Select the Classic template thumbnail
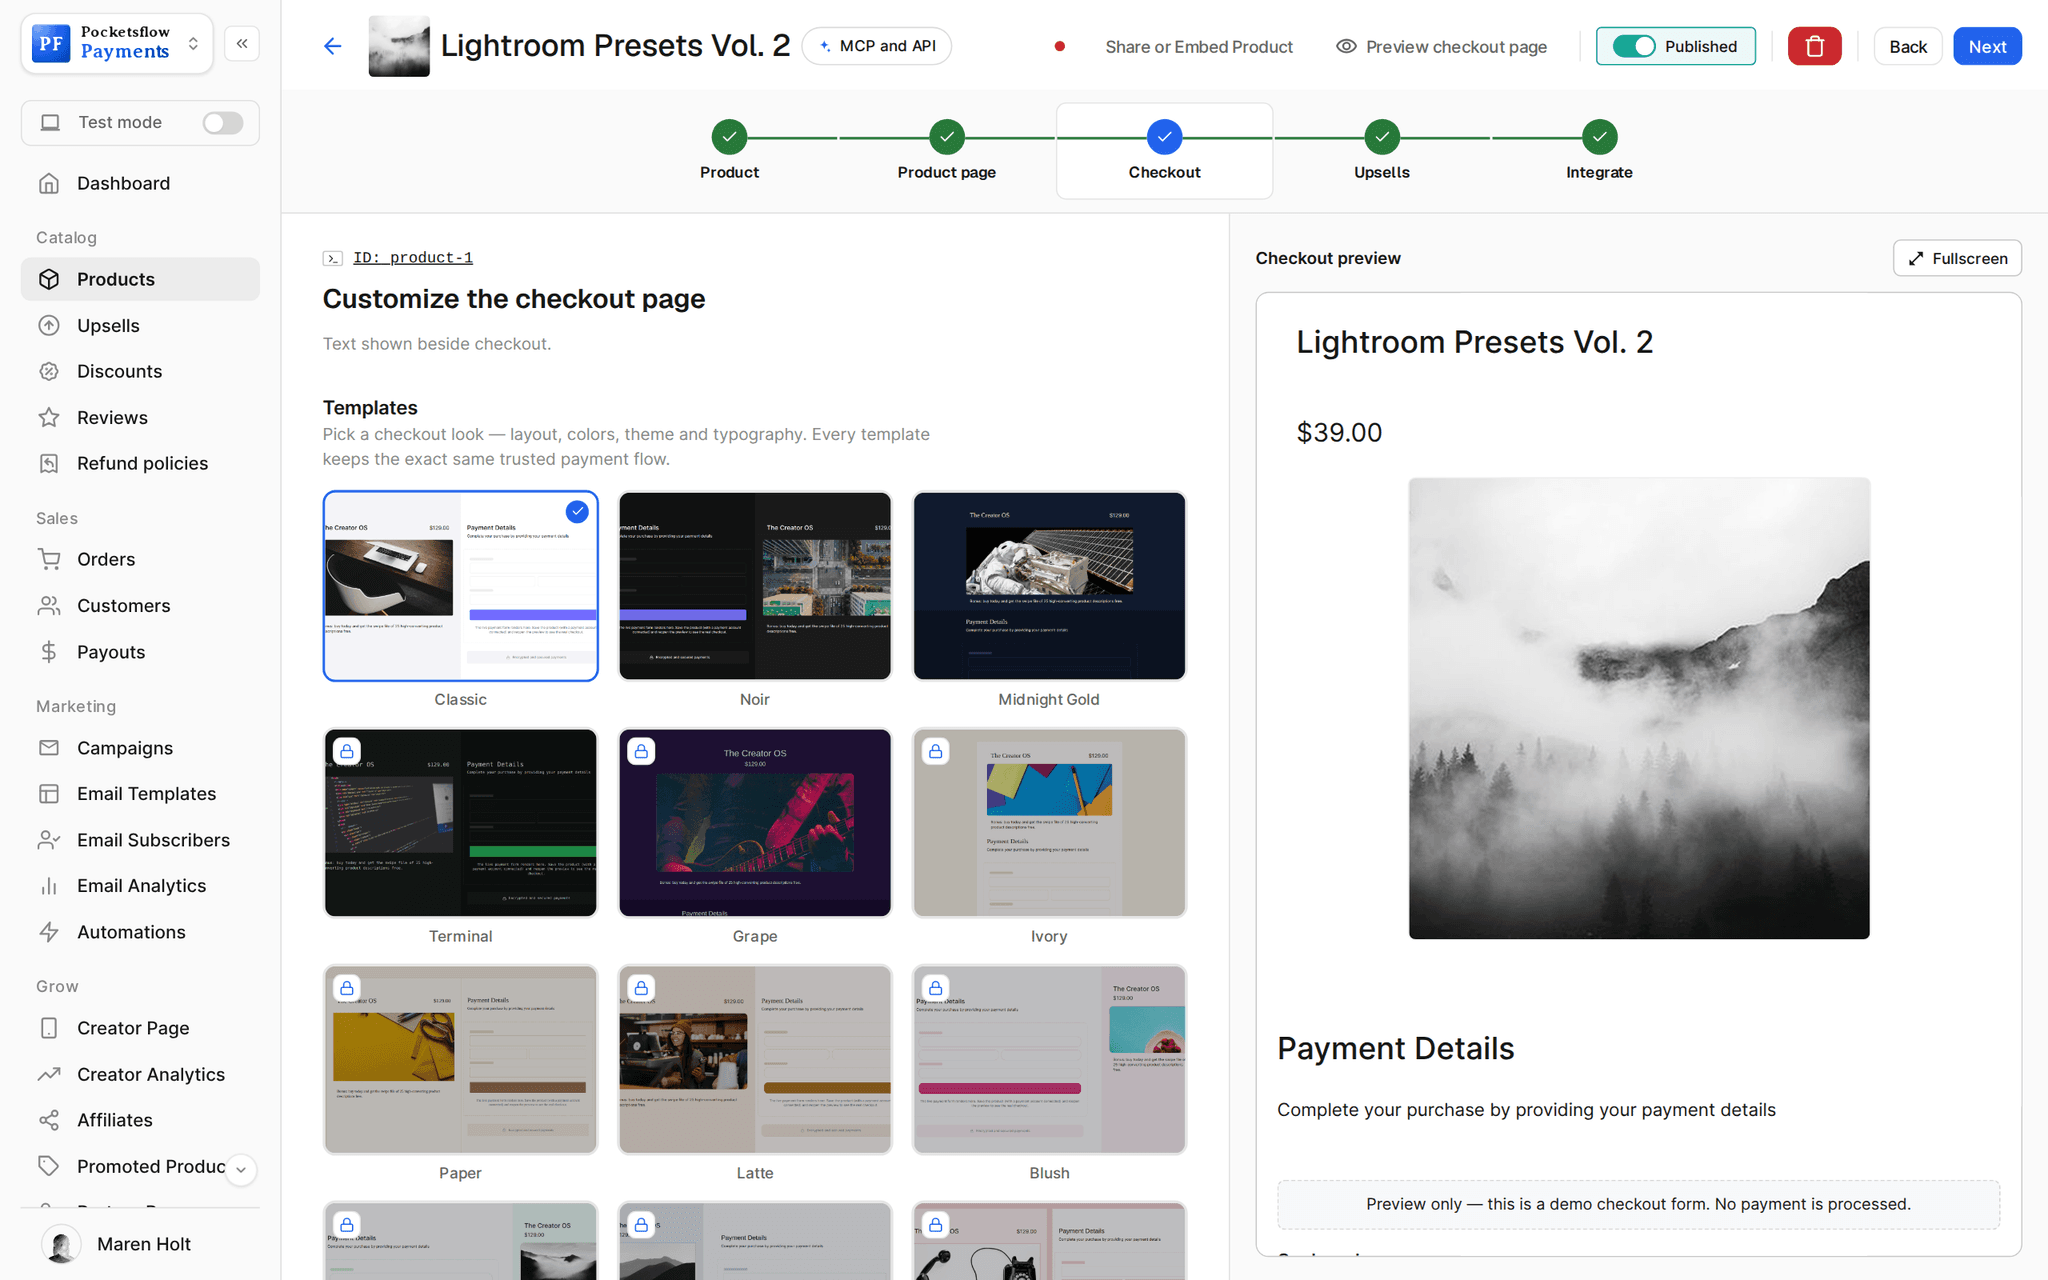This screenshot has height=1280, width=2048. [x=460, y=586]
